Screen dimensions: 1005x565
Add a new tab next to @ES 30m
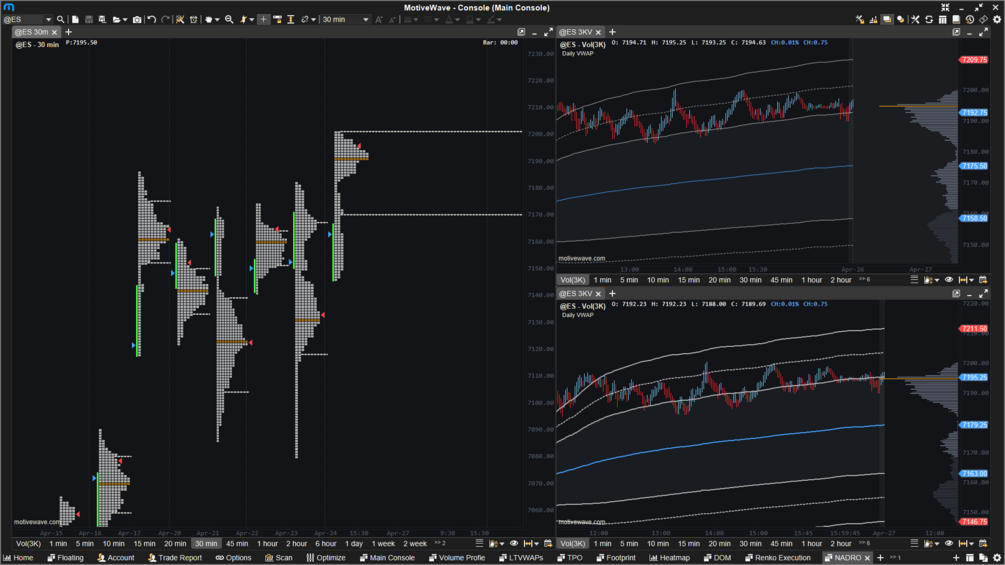click(x=69, y=32)
